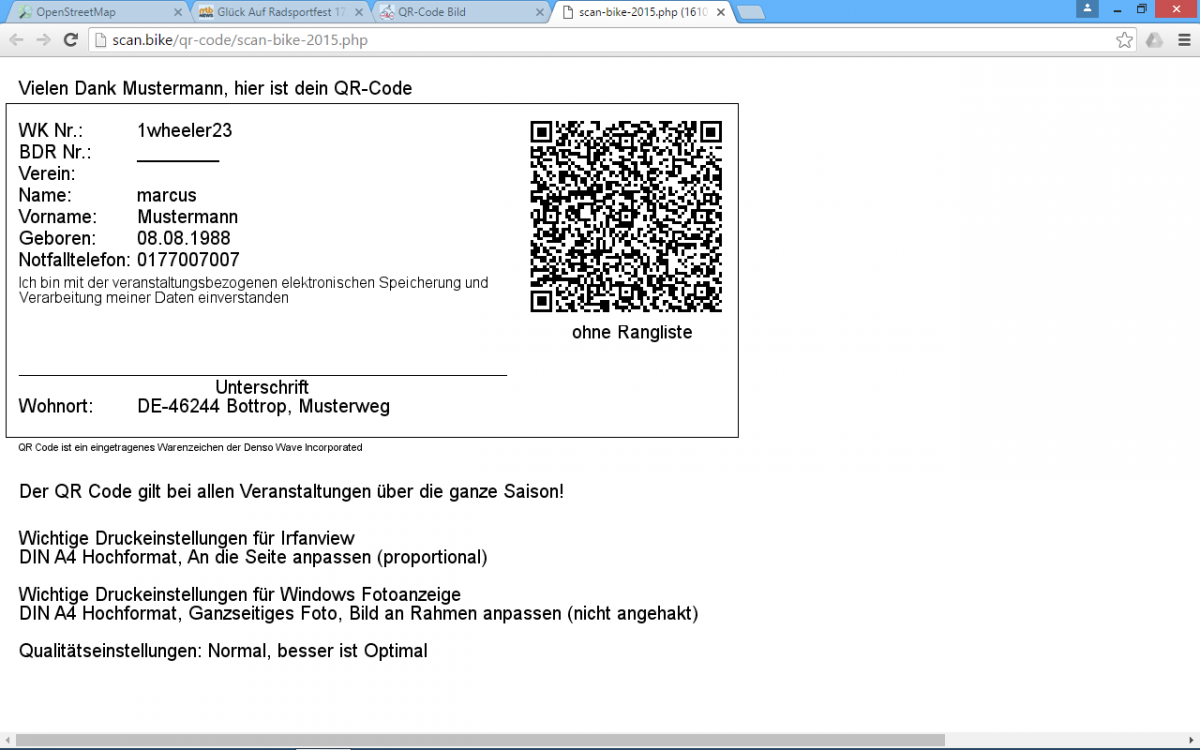Click the Vorname value 'Mustermann'
Viewport: 1200px width, 750px height.
point(187,217)
